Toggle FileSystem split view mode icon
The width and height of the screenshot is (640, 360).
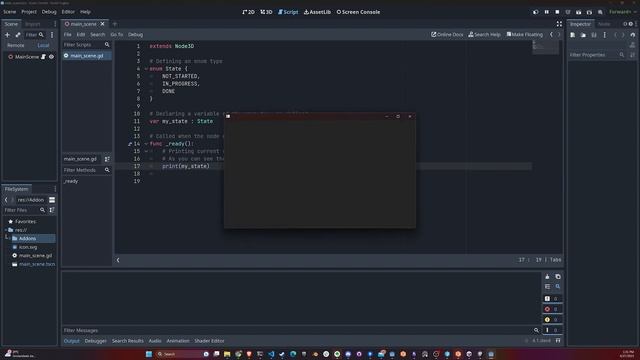click(52, 200)
